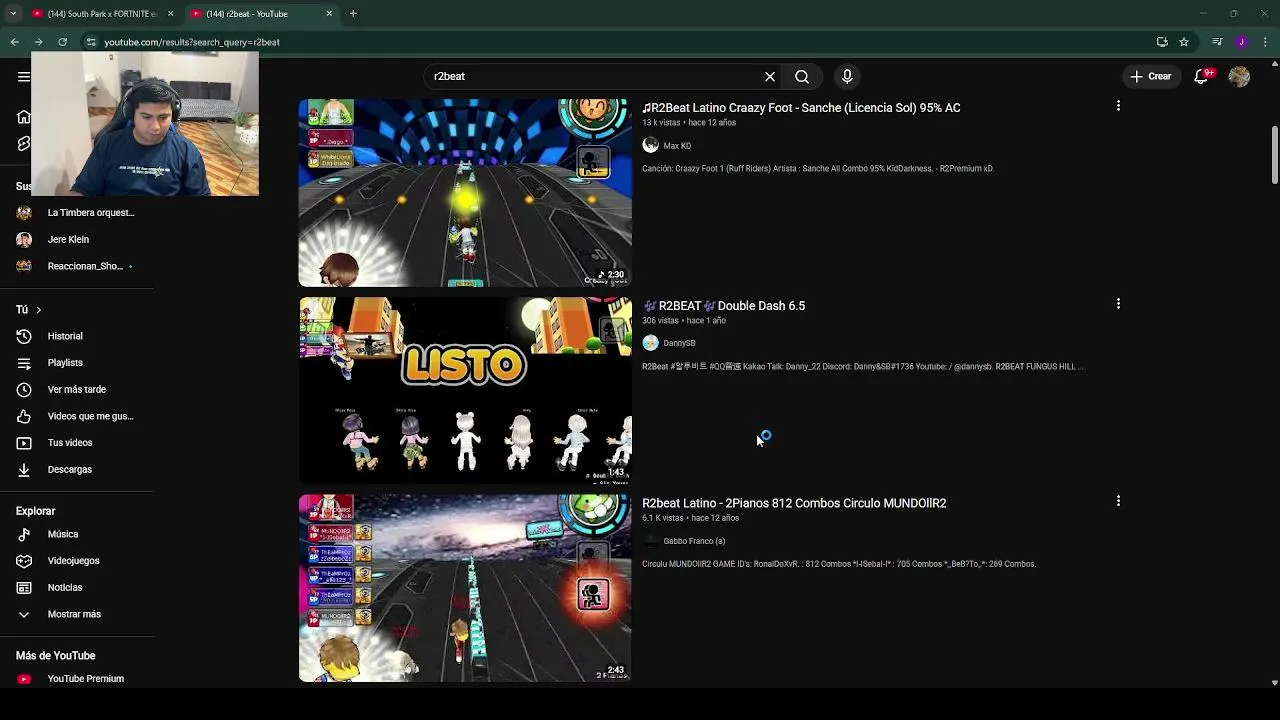This screenshot has height=720, width=1280.
Task: Open DannySB channel avatar
Action: pos(650,343)
